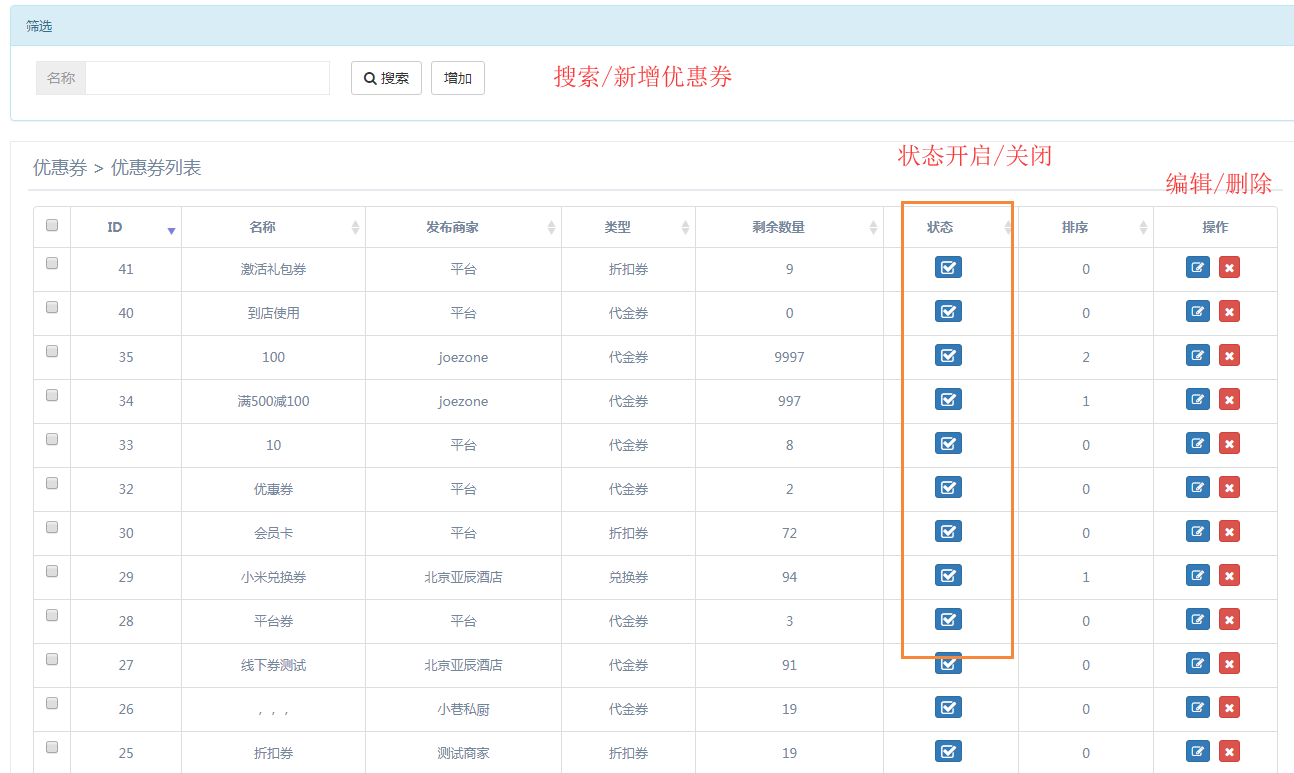Delete the 满500减100 coupon
The image size is (1294, 773).
pos(1229,399)
